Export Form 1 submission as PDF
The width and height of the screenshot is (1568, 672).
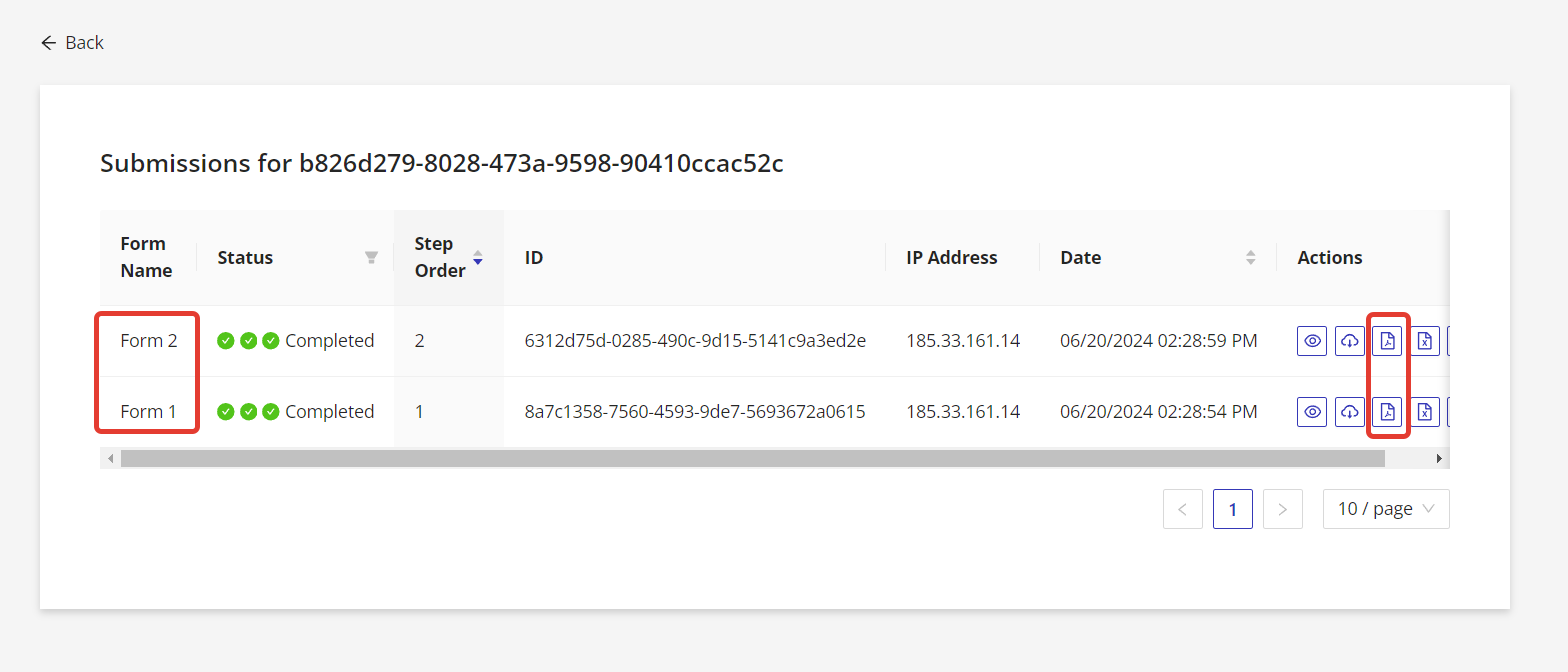coord(1387,411)
